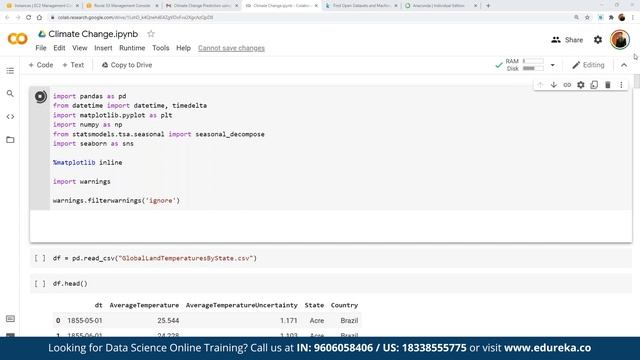Click the 1855-05-01 date cell

coord(84,320)
